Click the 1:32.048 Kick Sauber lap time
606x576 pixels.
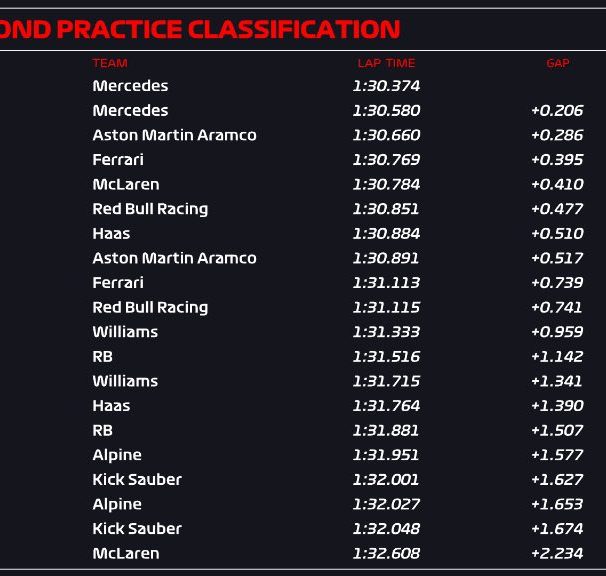point(386,528)
